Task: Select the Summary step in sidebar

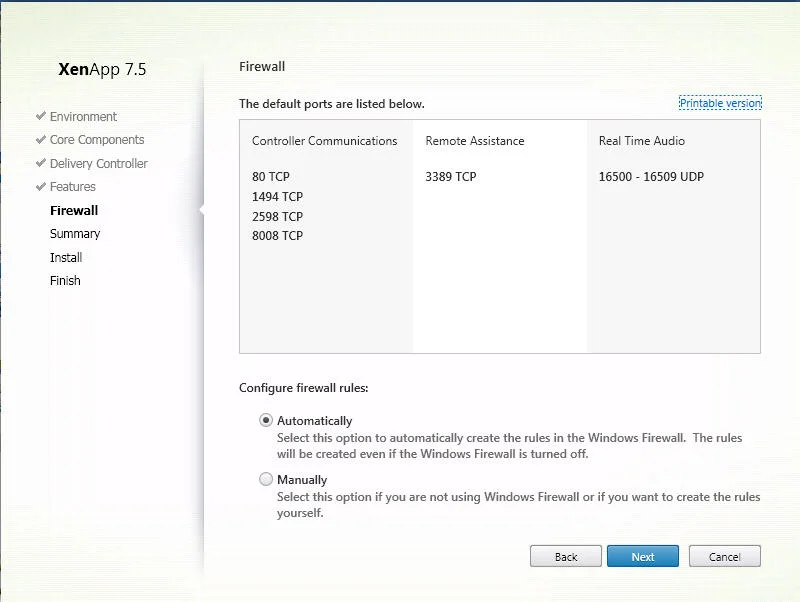Action: [x=75, y=234]
